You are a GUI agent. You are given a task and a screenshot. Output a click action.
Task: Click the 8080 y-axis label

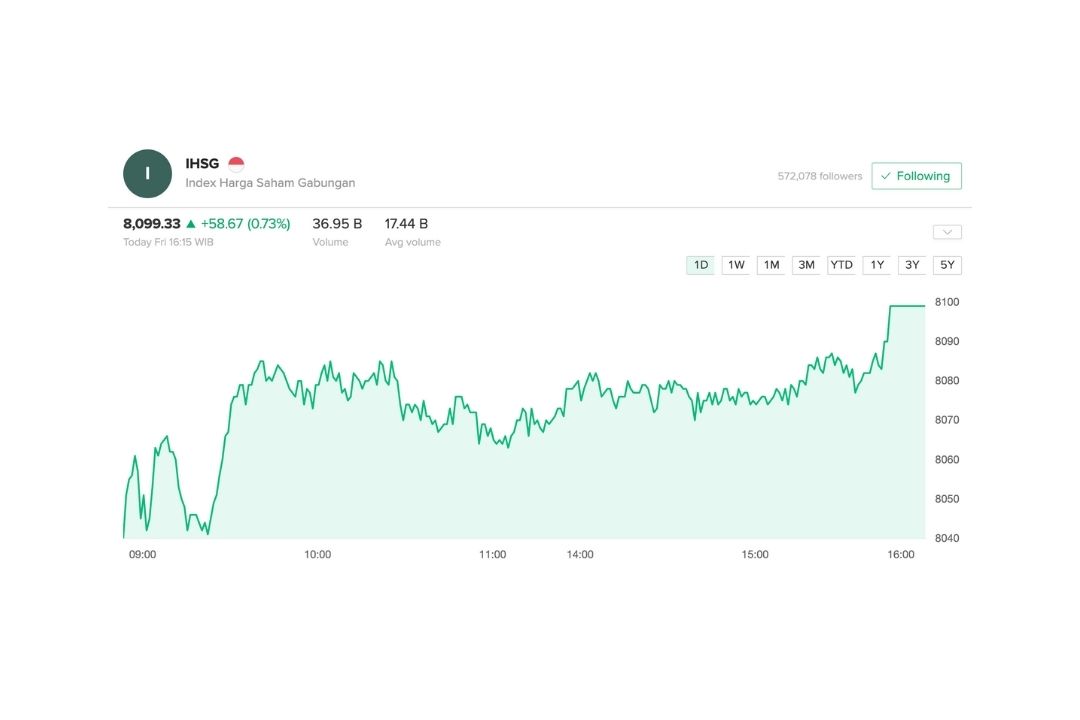[947, 380]
